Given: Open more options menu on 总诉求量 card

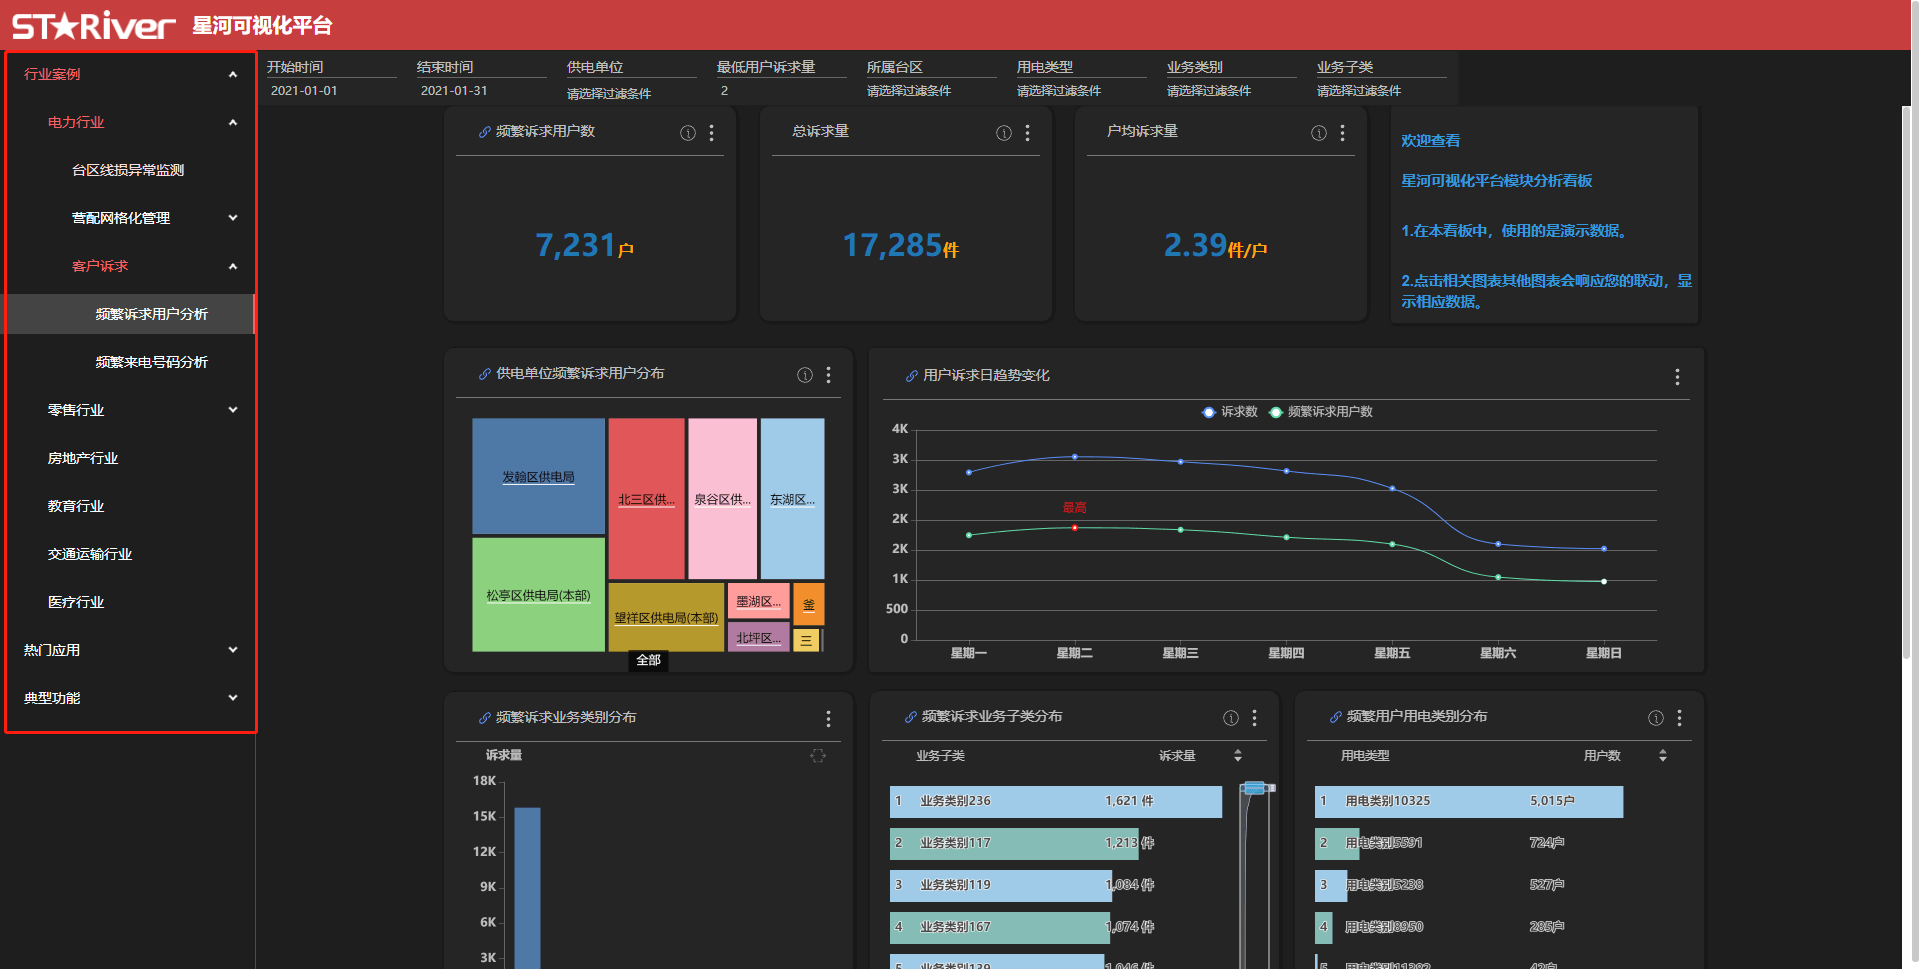Looking at the screenshot, I should [x=1027, y=133].
